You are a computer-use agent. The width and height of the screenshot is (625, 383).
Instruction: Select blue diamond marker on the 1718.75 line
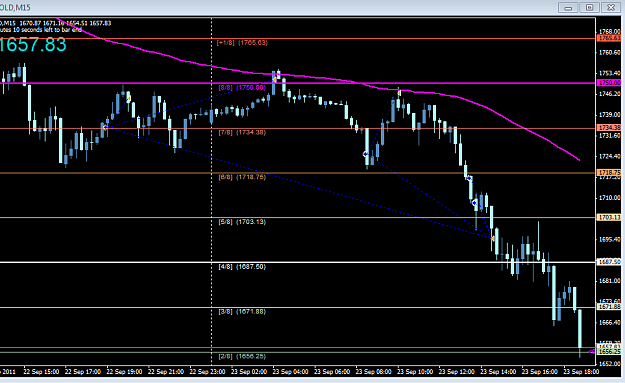tap(470, 178)
